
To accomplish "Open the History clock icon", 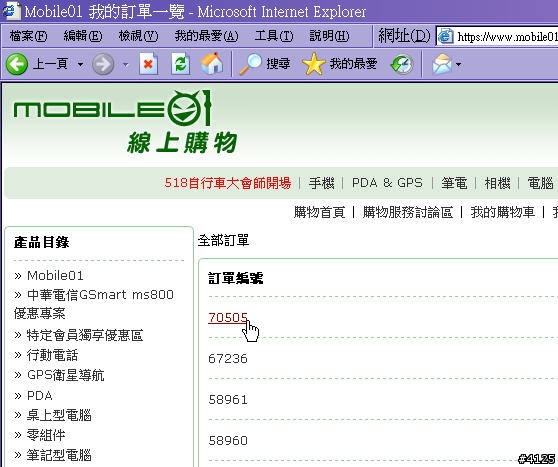I will point(402,64).
